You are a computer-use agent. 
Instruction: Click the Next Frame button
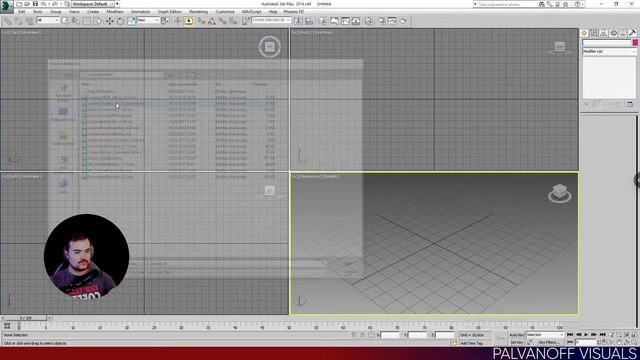point(594,335)
